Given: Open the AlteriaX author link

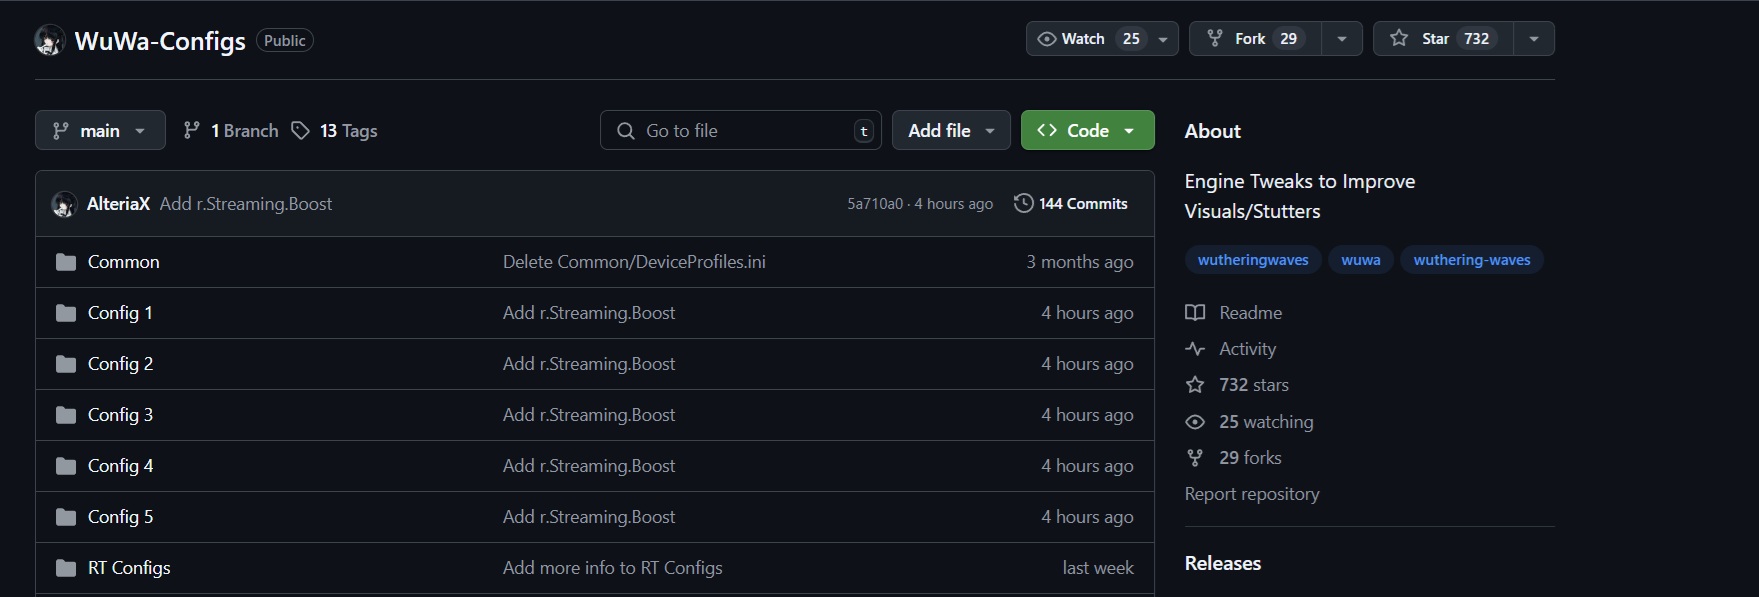Looking at the screenshot, I should point(118,204).
